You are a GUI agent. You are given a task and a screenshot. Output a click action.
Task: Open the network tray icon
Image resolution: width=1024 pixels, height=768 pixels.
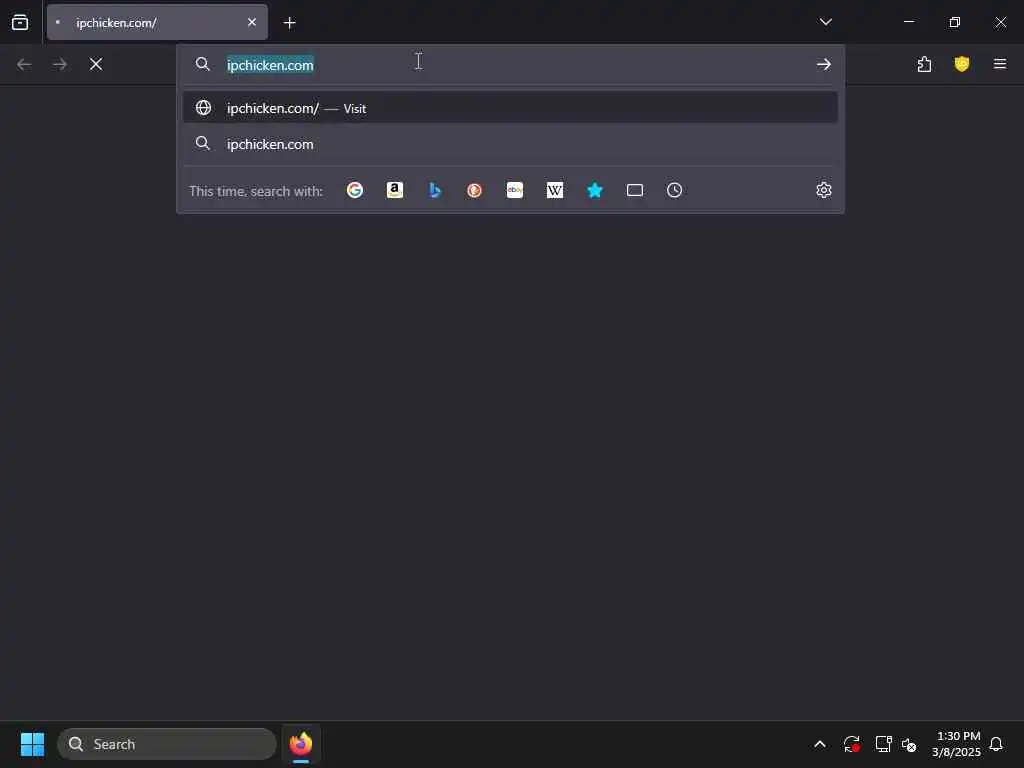[883, 744]
